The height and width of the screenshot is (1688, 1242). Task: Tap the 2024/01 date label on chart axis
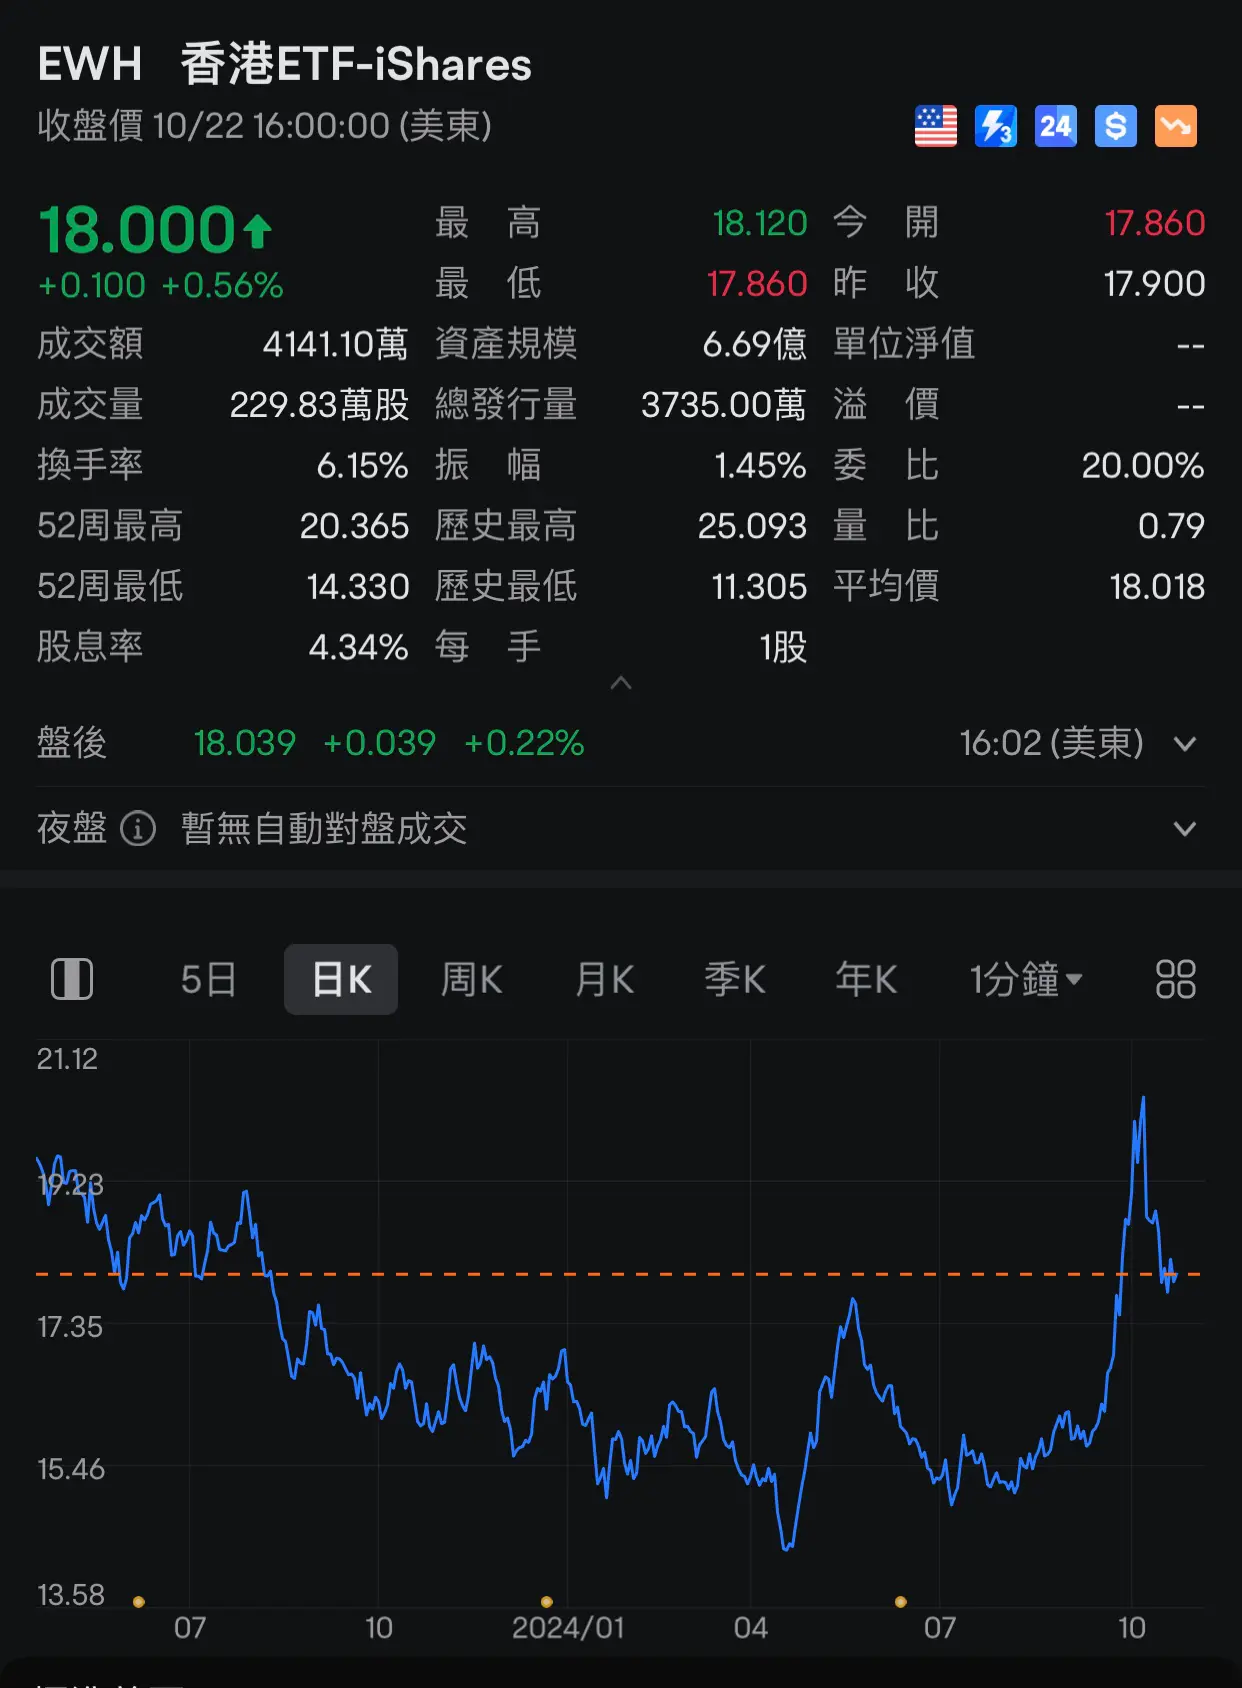tap(568, 1628)
